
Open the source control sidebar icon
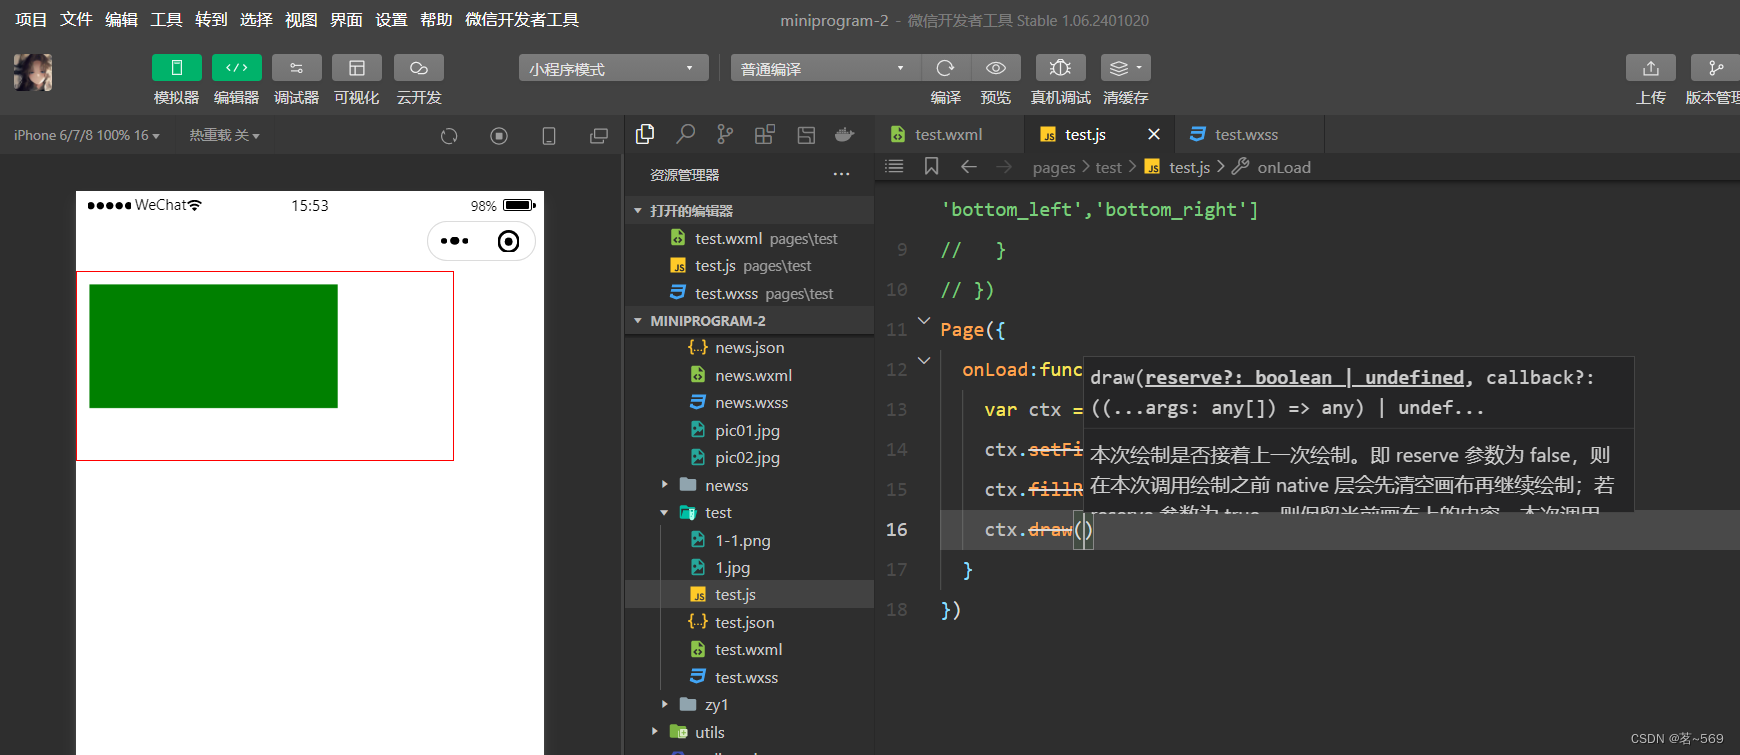tap(725, 134)
